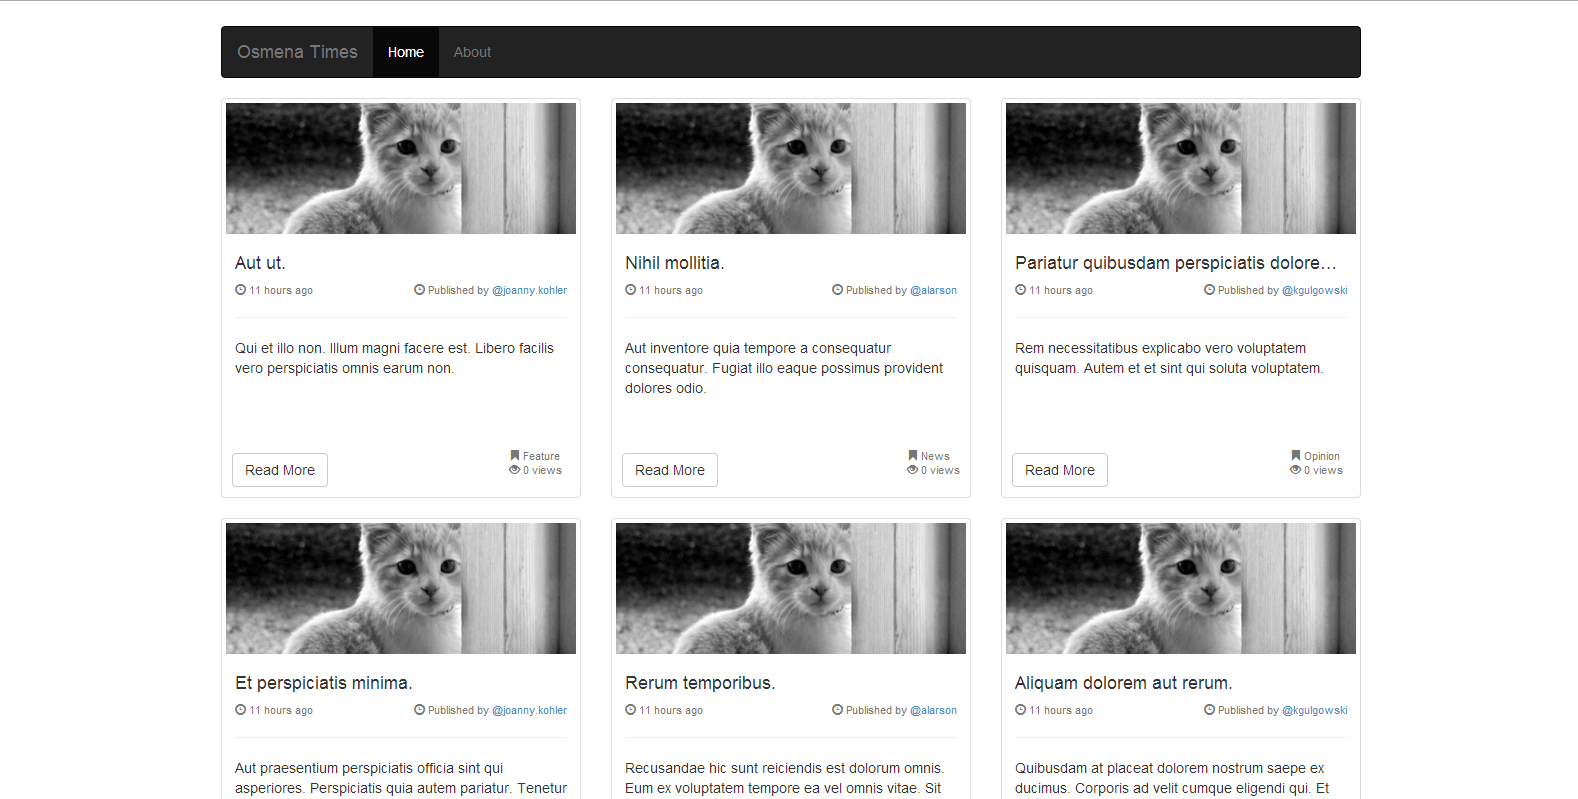The height and width of the screenshot is (799, 1578).
Task: Open @kgulgowski profile in Pariatur quibusdam card
Action: pos(1314,290)
